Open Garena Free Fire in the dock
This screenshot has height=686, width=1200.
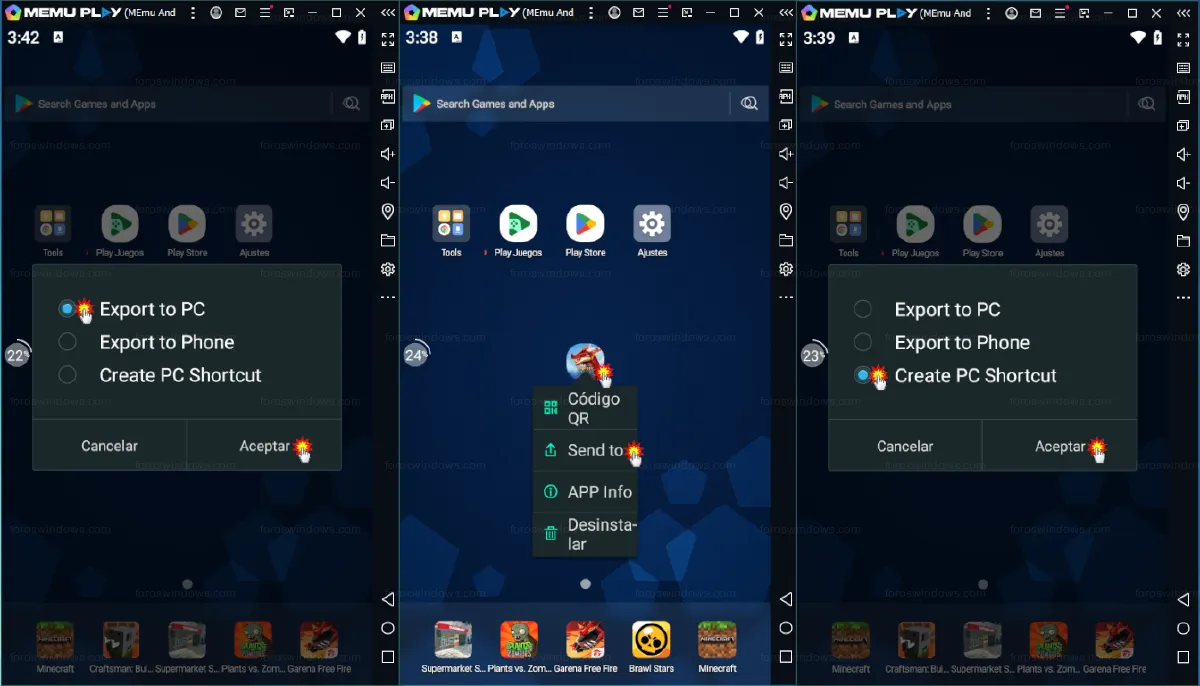tap(584, 640)
